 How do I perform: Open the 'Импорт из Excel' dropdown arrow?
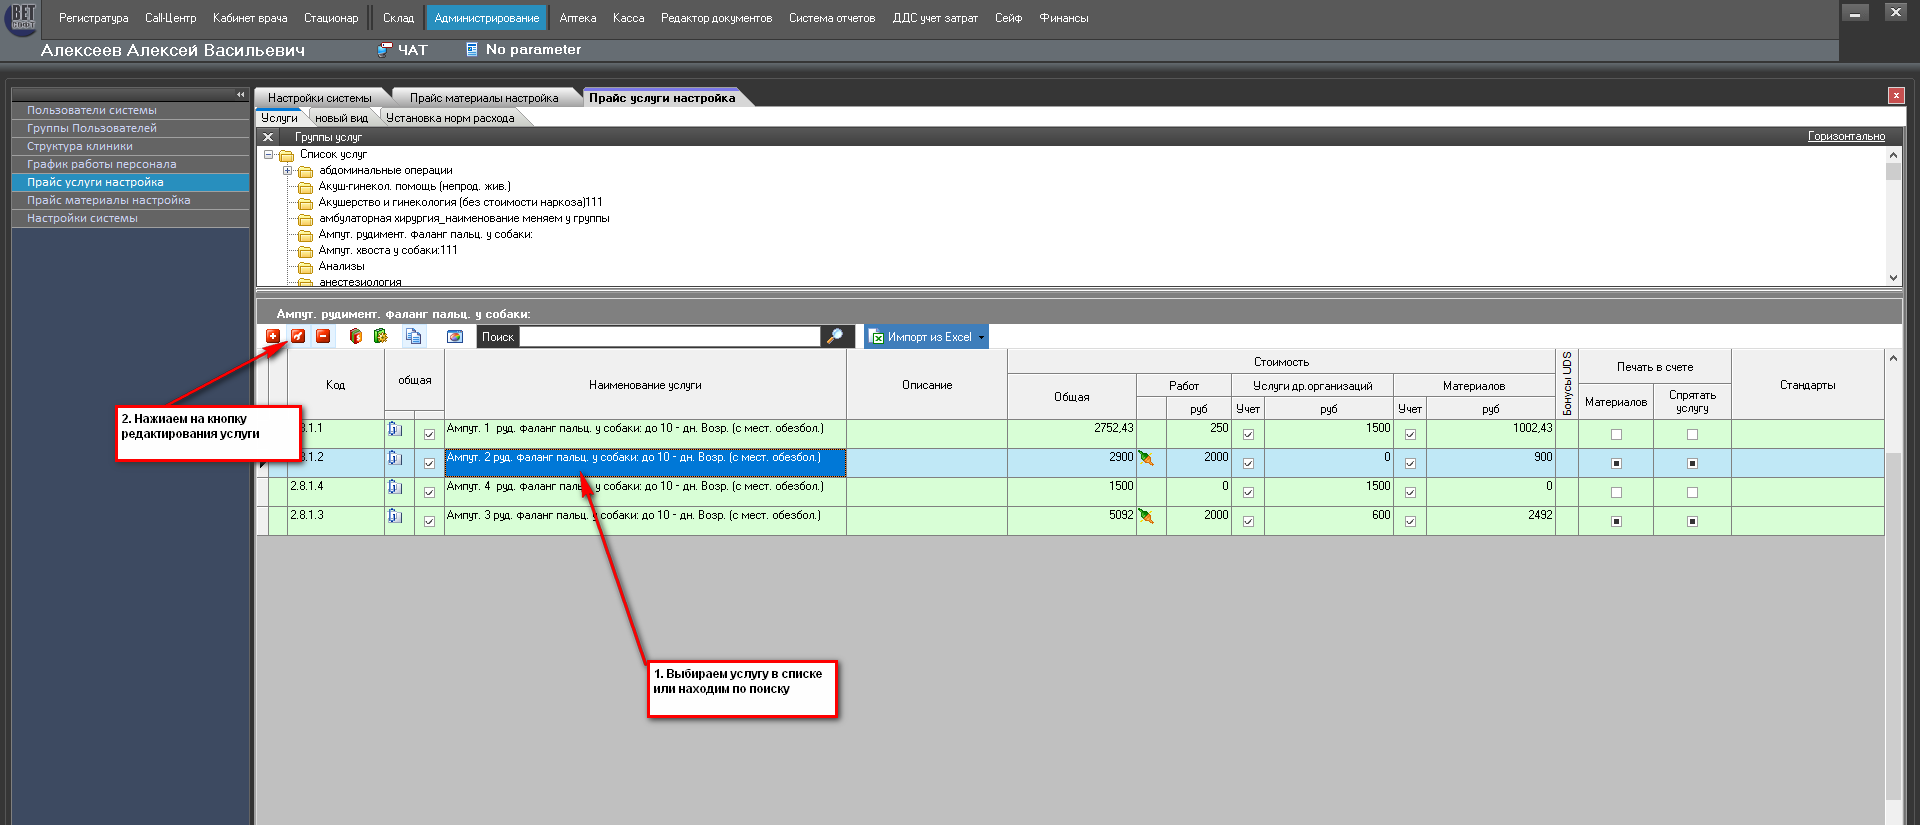coord(981,337)
